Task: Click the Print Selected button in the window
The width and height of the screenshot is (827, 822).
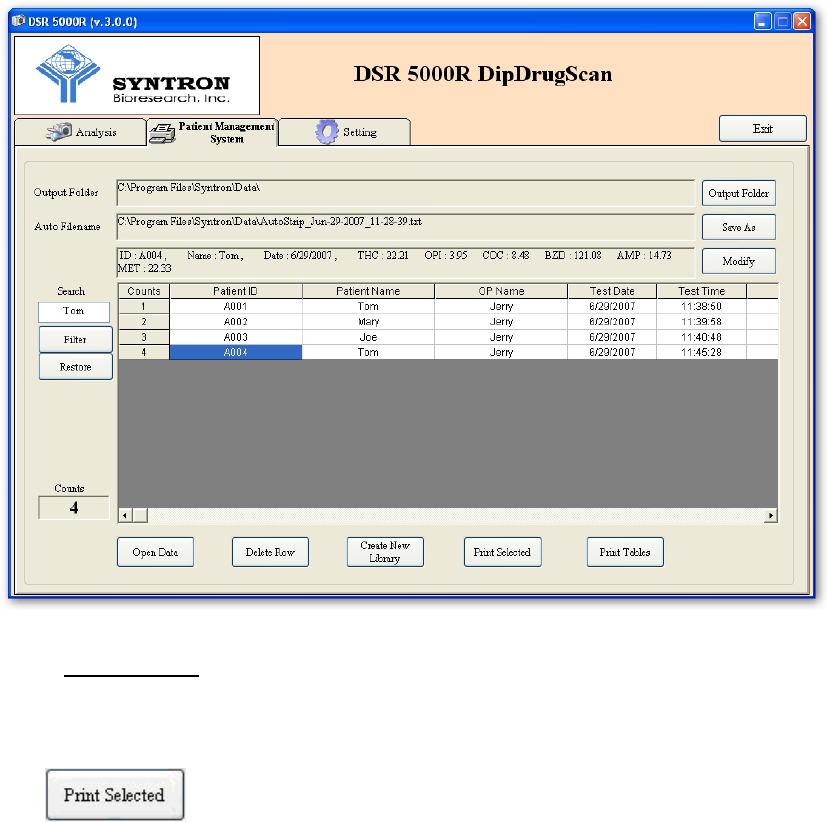Action: [x=502, y=552]
